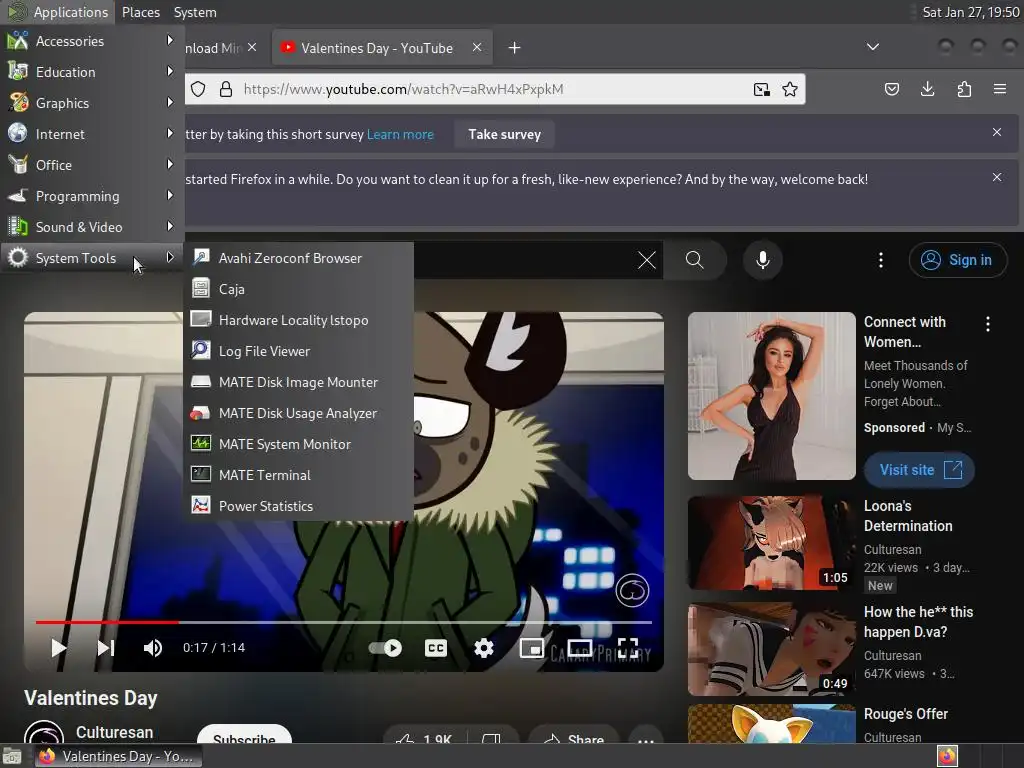
Task: Show site security lock info
Action: coord(226,89)
